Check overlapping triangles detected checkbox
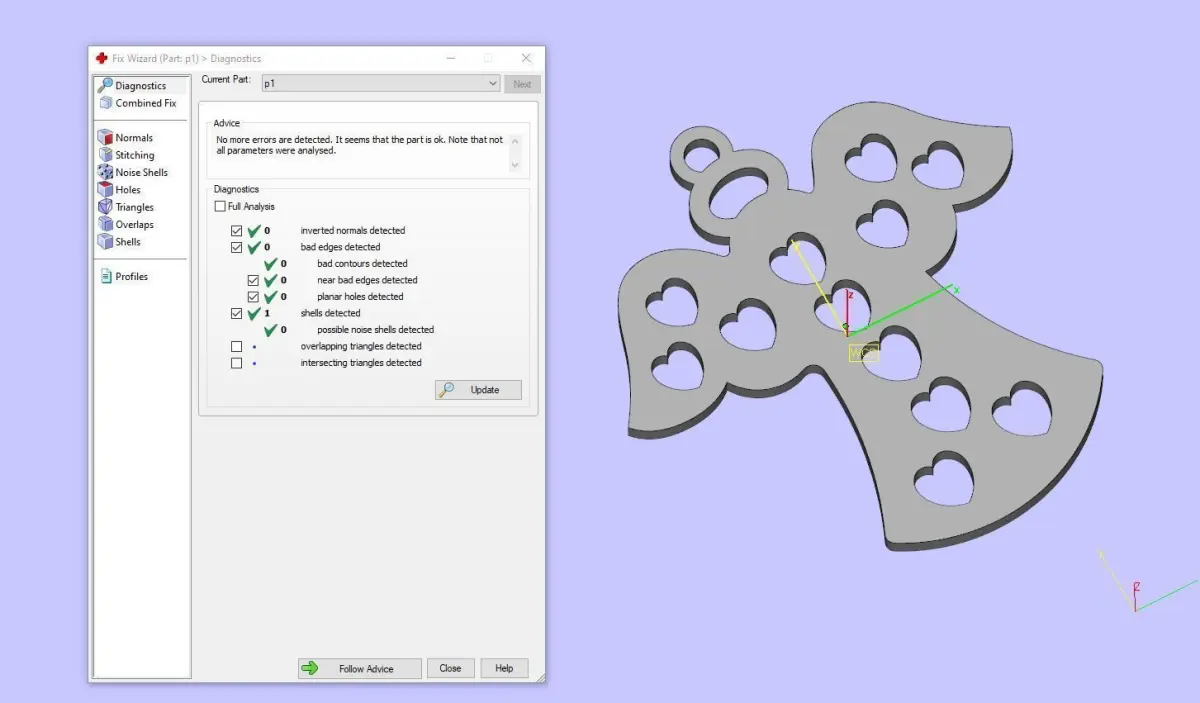This screenshot has height=703, width=1200. pos(237,346)
